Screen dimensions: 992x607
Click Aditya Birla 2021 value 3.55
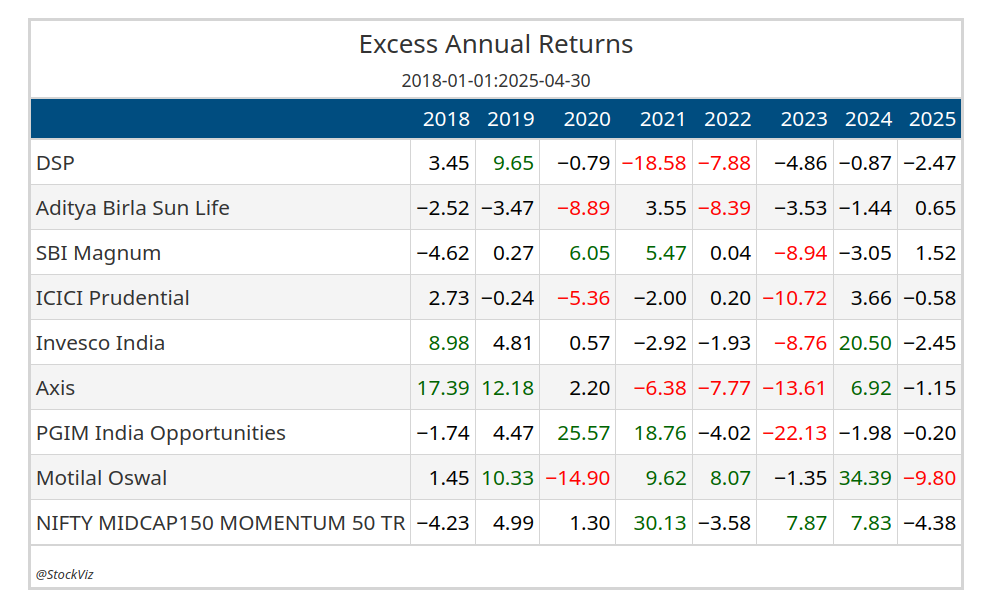click(666, 208)
